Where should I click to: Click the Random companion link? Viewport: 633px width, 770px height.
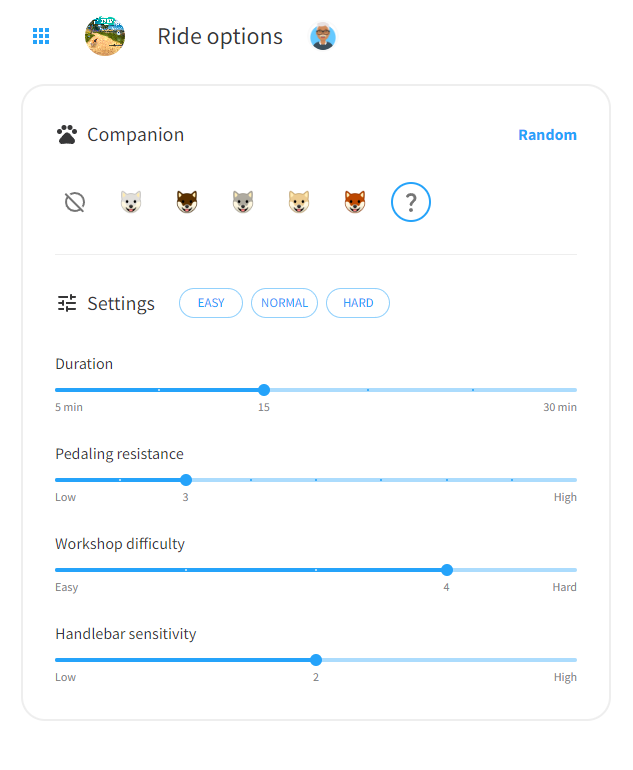point(547,135)
